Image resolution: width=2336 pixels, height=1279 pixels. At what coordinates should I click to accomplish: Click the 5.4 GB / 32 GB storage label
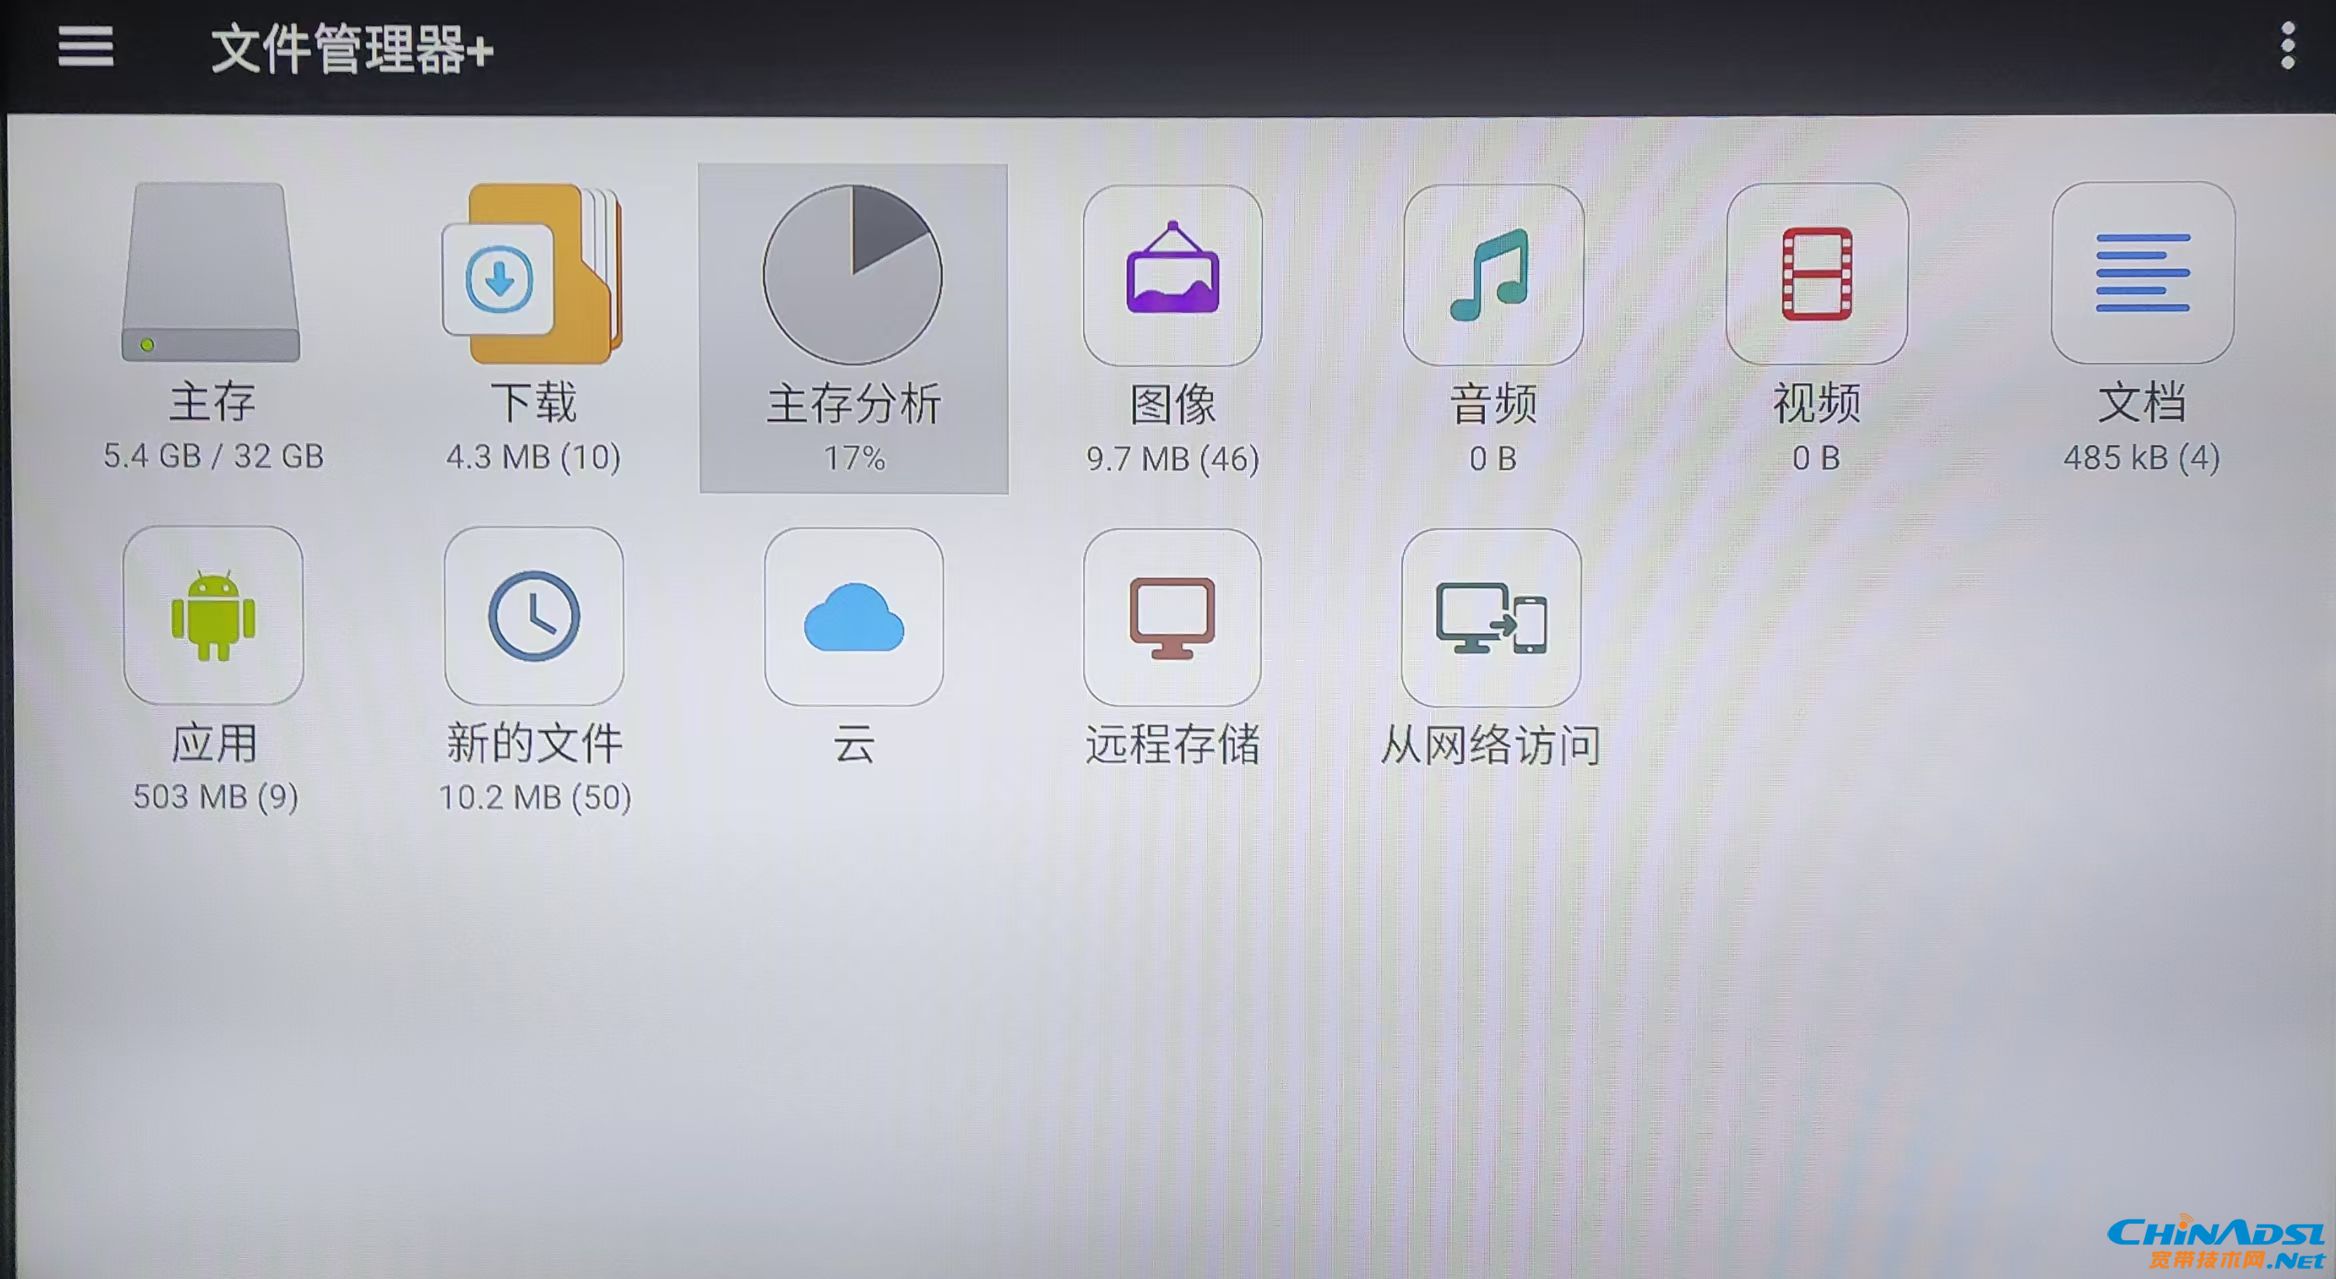point(213,457)
